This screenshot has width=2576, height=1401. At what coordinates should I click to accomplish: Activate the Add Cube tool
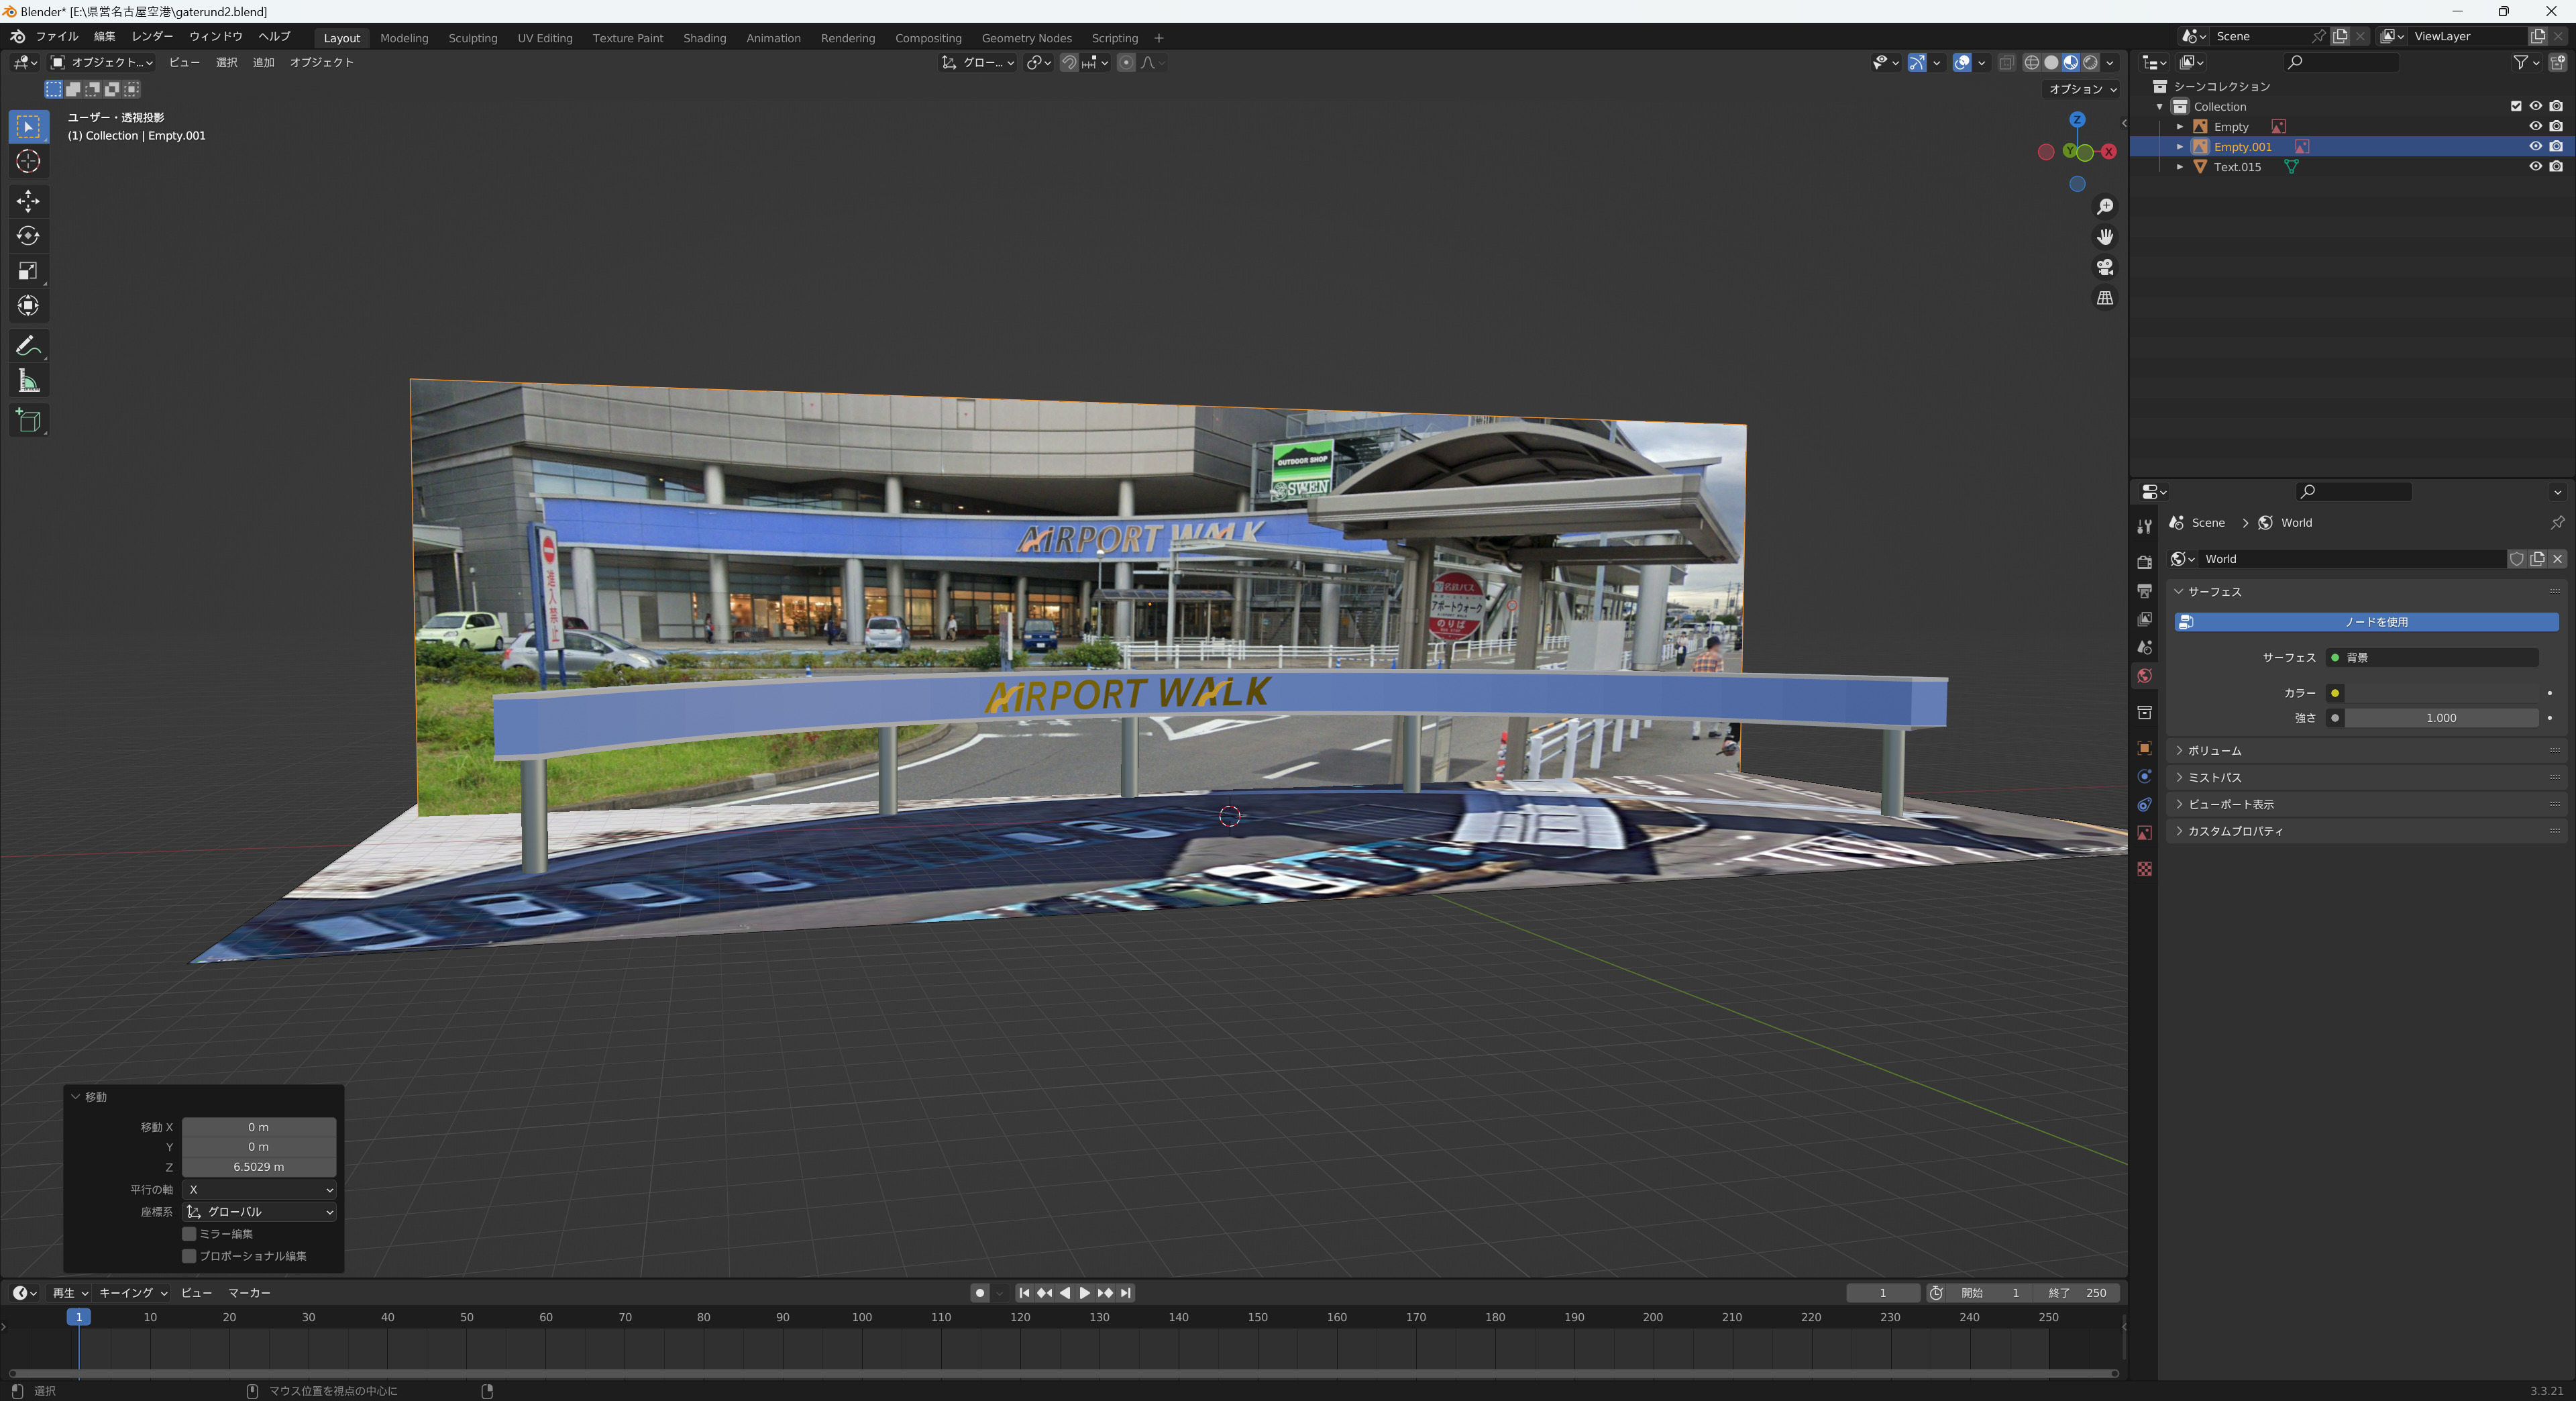[28, 420]
